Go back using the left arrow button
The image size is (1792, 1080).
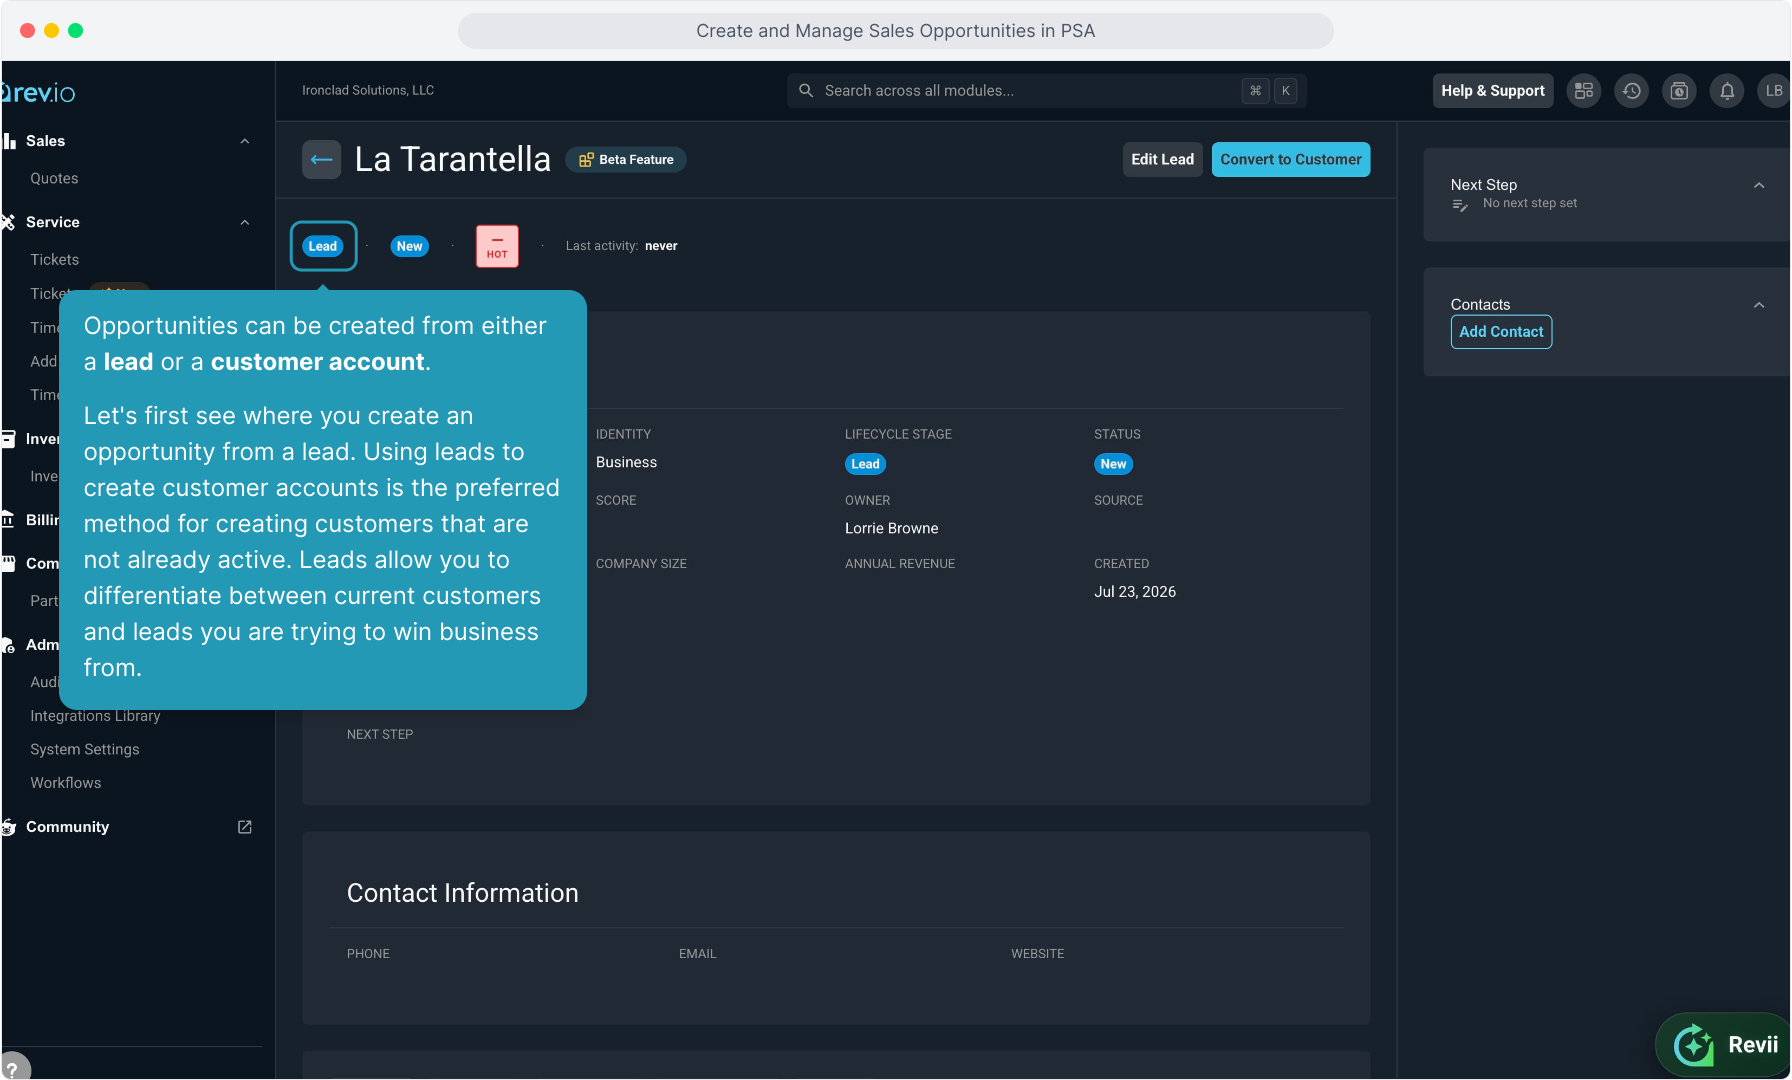point(321,160)
